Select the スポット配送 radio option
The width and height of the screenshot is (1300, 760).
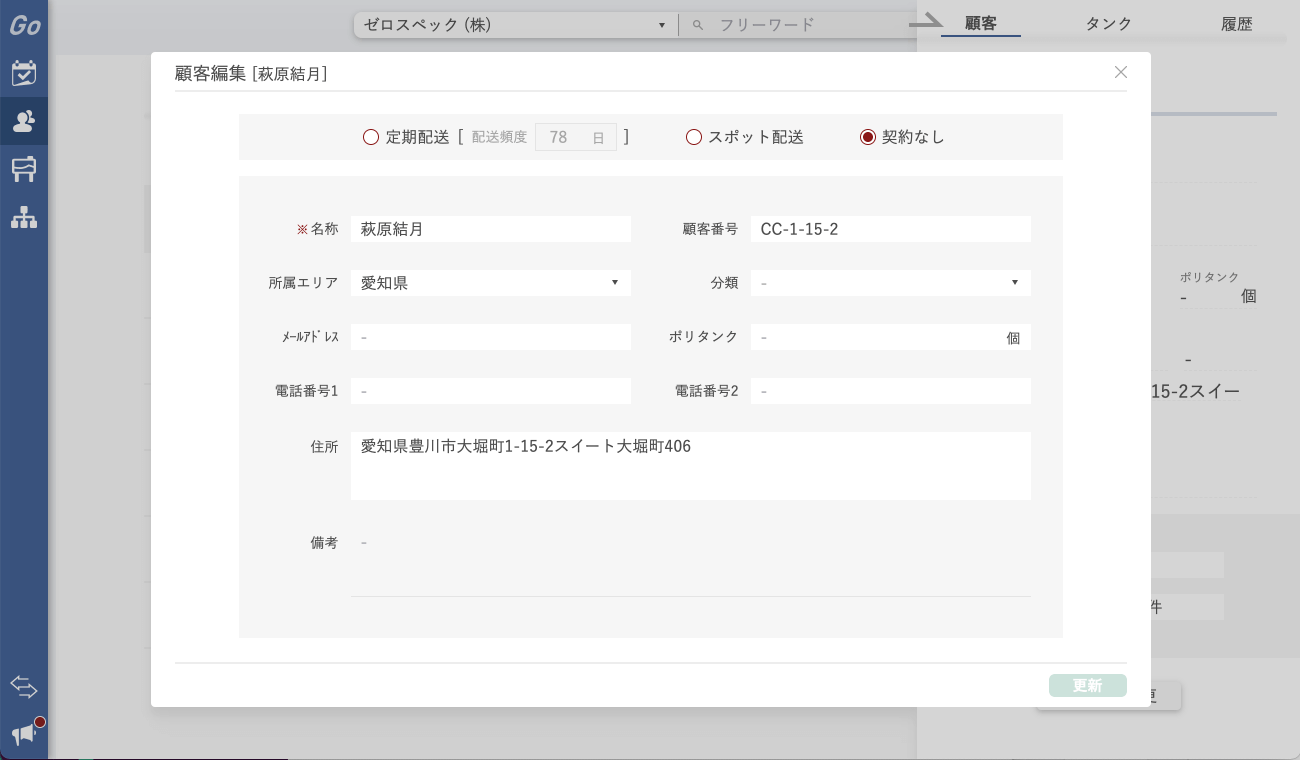pyautogui.click(x=693, y=137)
